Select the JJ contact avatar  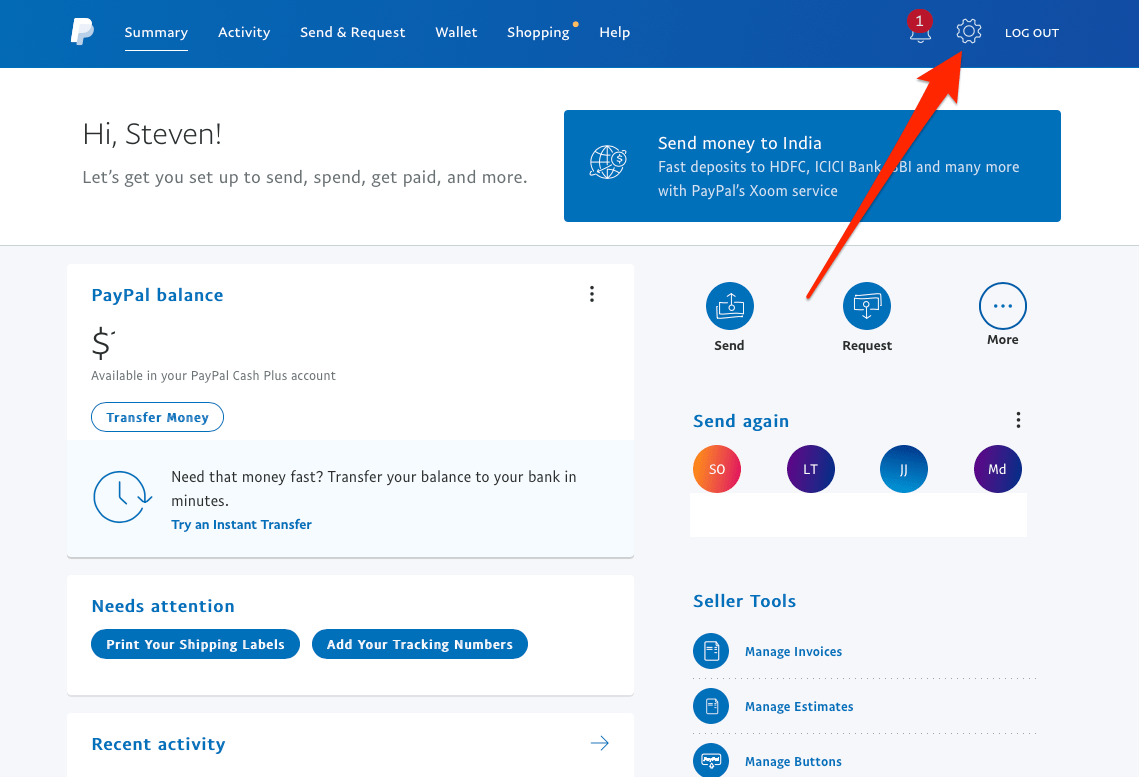pos(904,469)
